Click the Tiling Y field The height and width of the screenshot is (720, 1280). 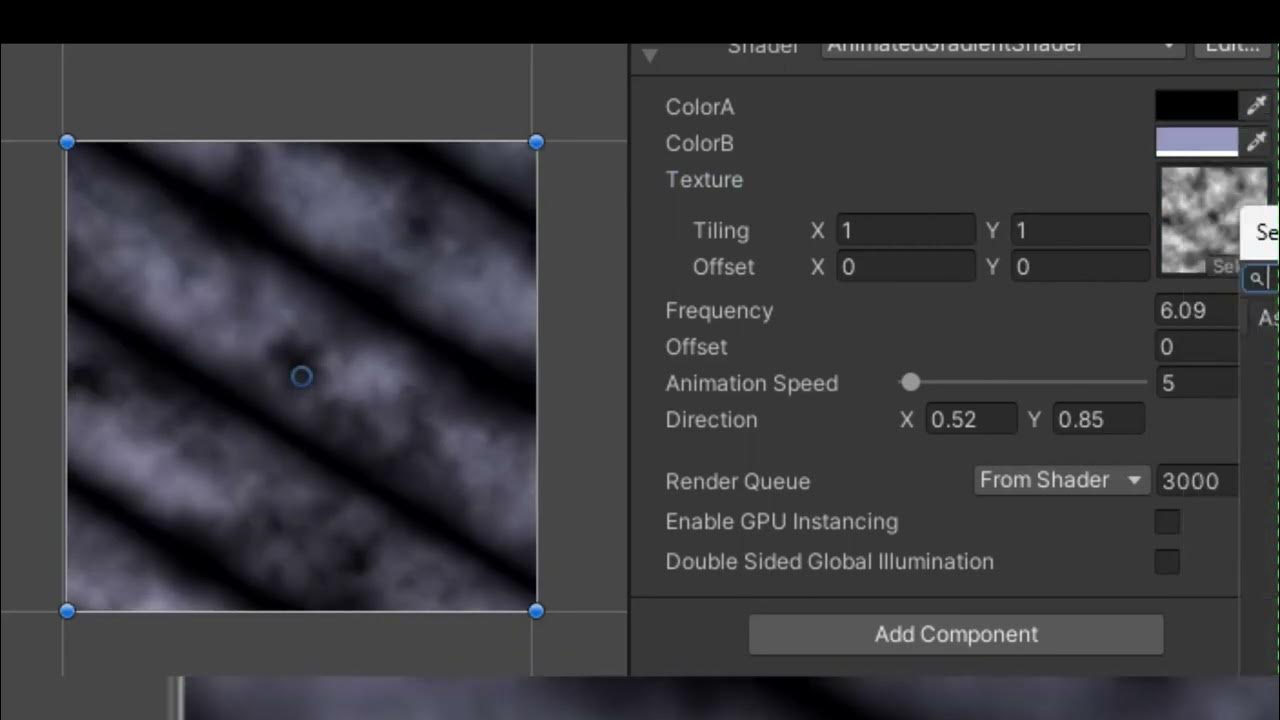click(x=1080, y=230)
